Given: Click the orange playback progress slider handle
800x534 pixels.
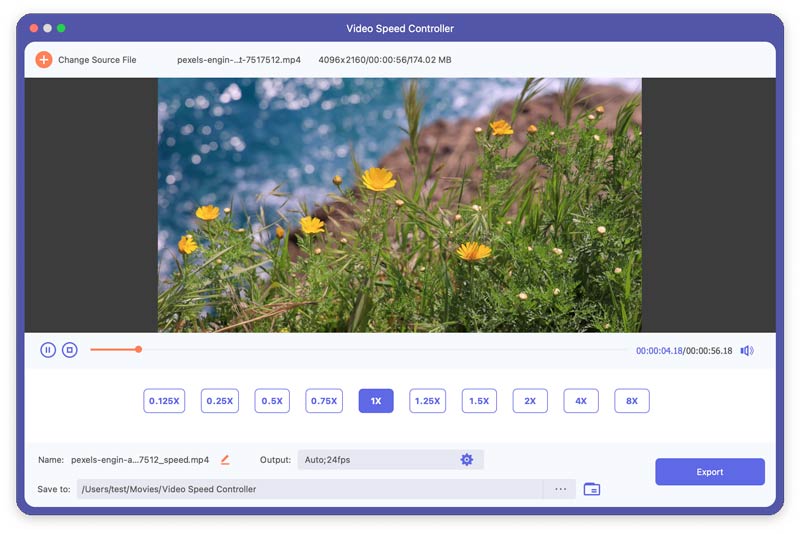Looking at the screenshot, I should click(138, 349).
